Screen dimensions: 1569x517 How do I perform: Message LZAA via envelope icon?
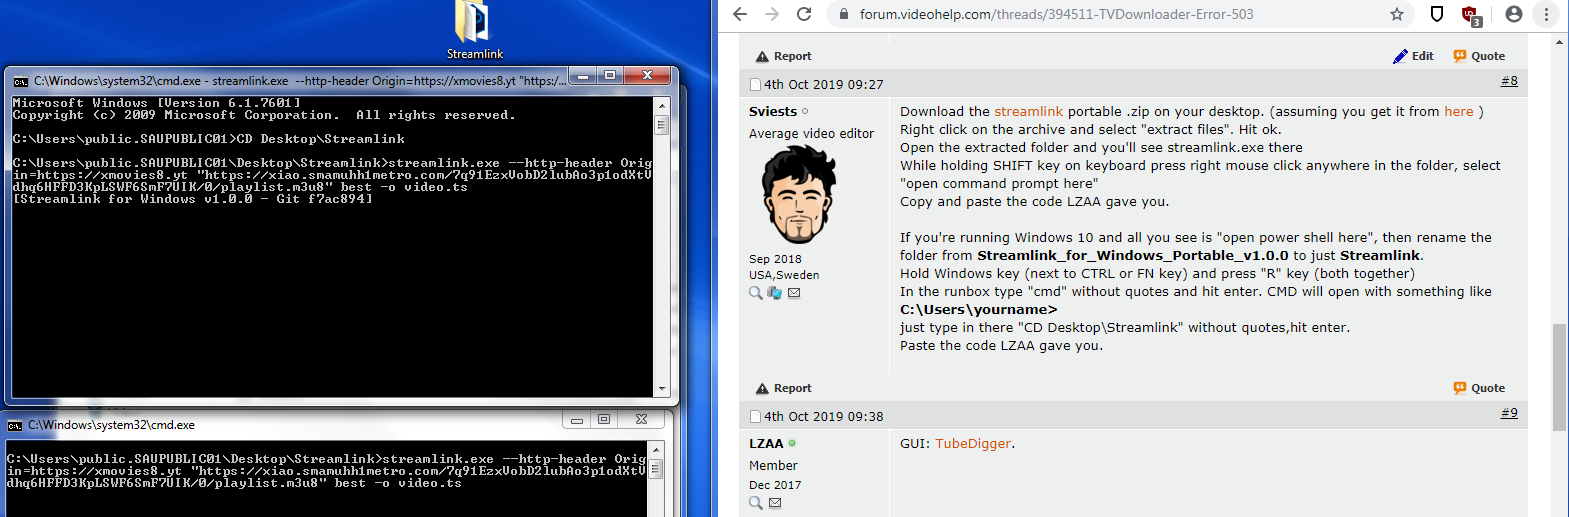pyautogui.click(x=775, y=503)
